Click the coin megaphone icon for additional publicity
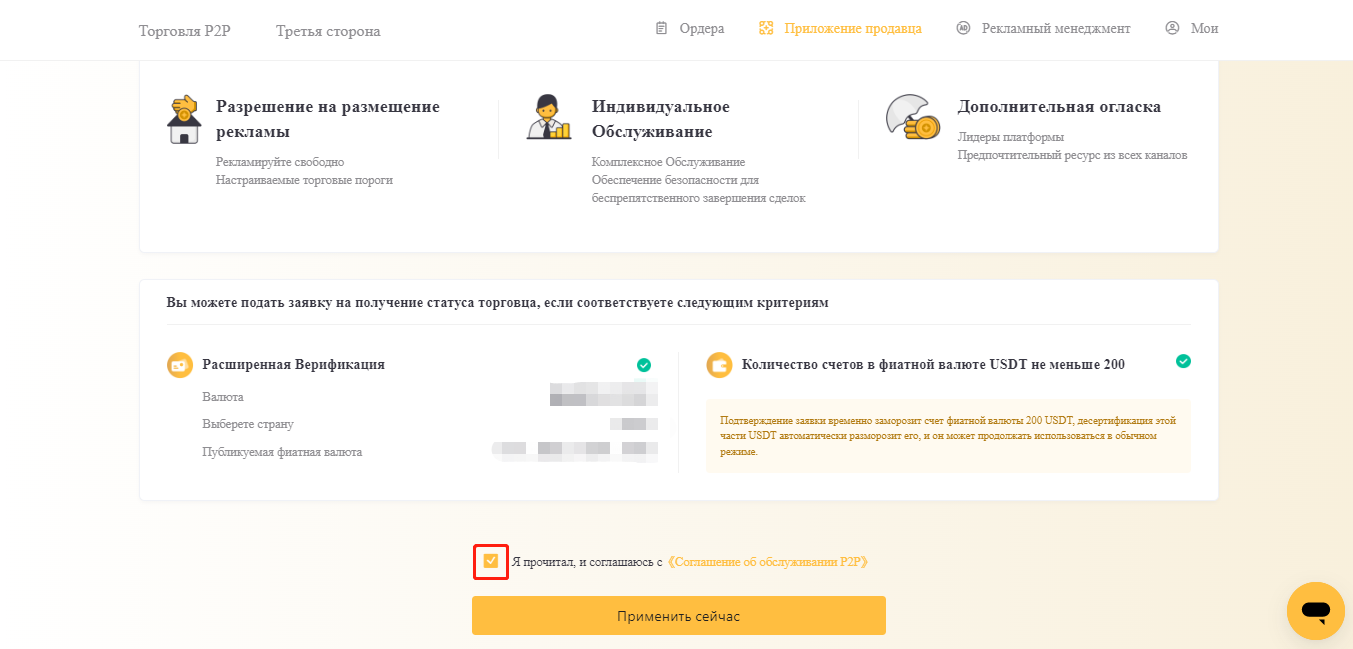The width and height of the screenshot is (1353, 649). [x=912, y=117]
